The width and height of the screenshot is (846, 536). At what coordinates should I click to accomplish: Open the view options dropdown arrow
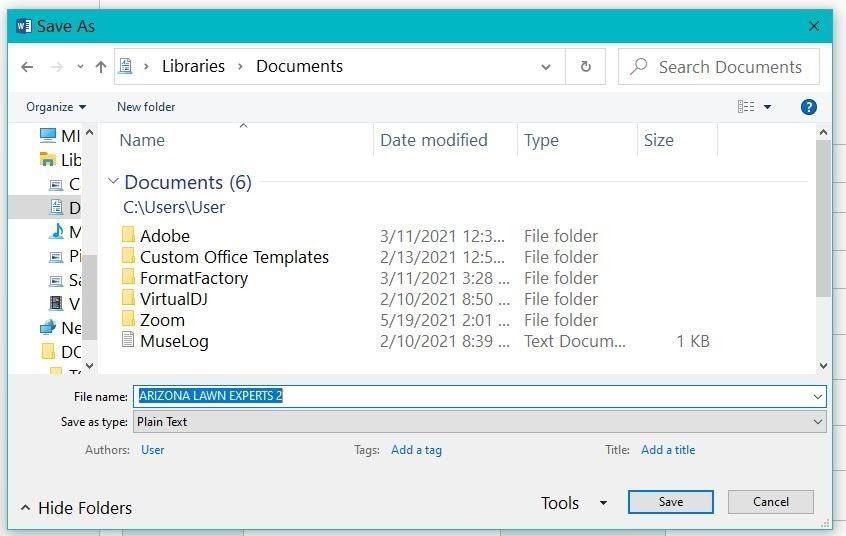[767, 107]
